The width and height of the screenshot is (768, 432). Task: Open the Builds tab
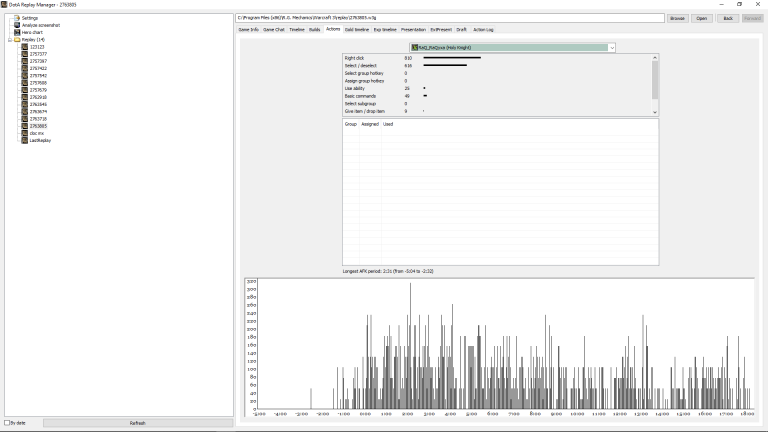(314, 30)
